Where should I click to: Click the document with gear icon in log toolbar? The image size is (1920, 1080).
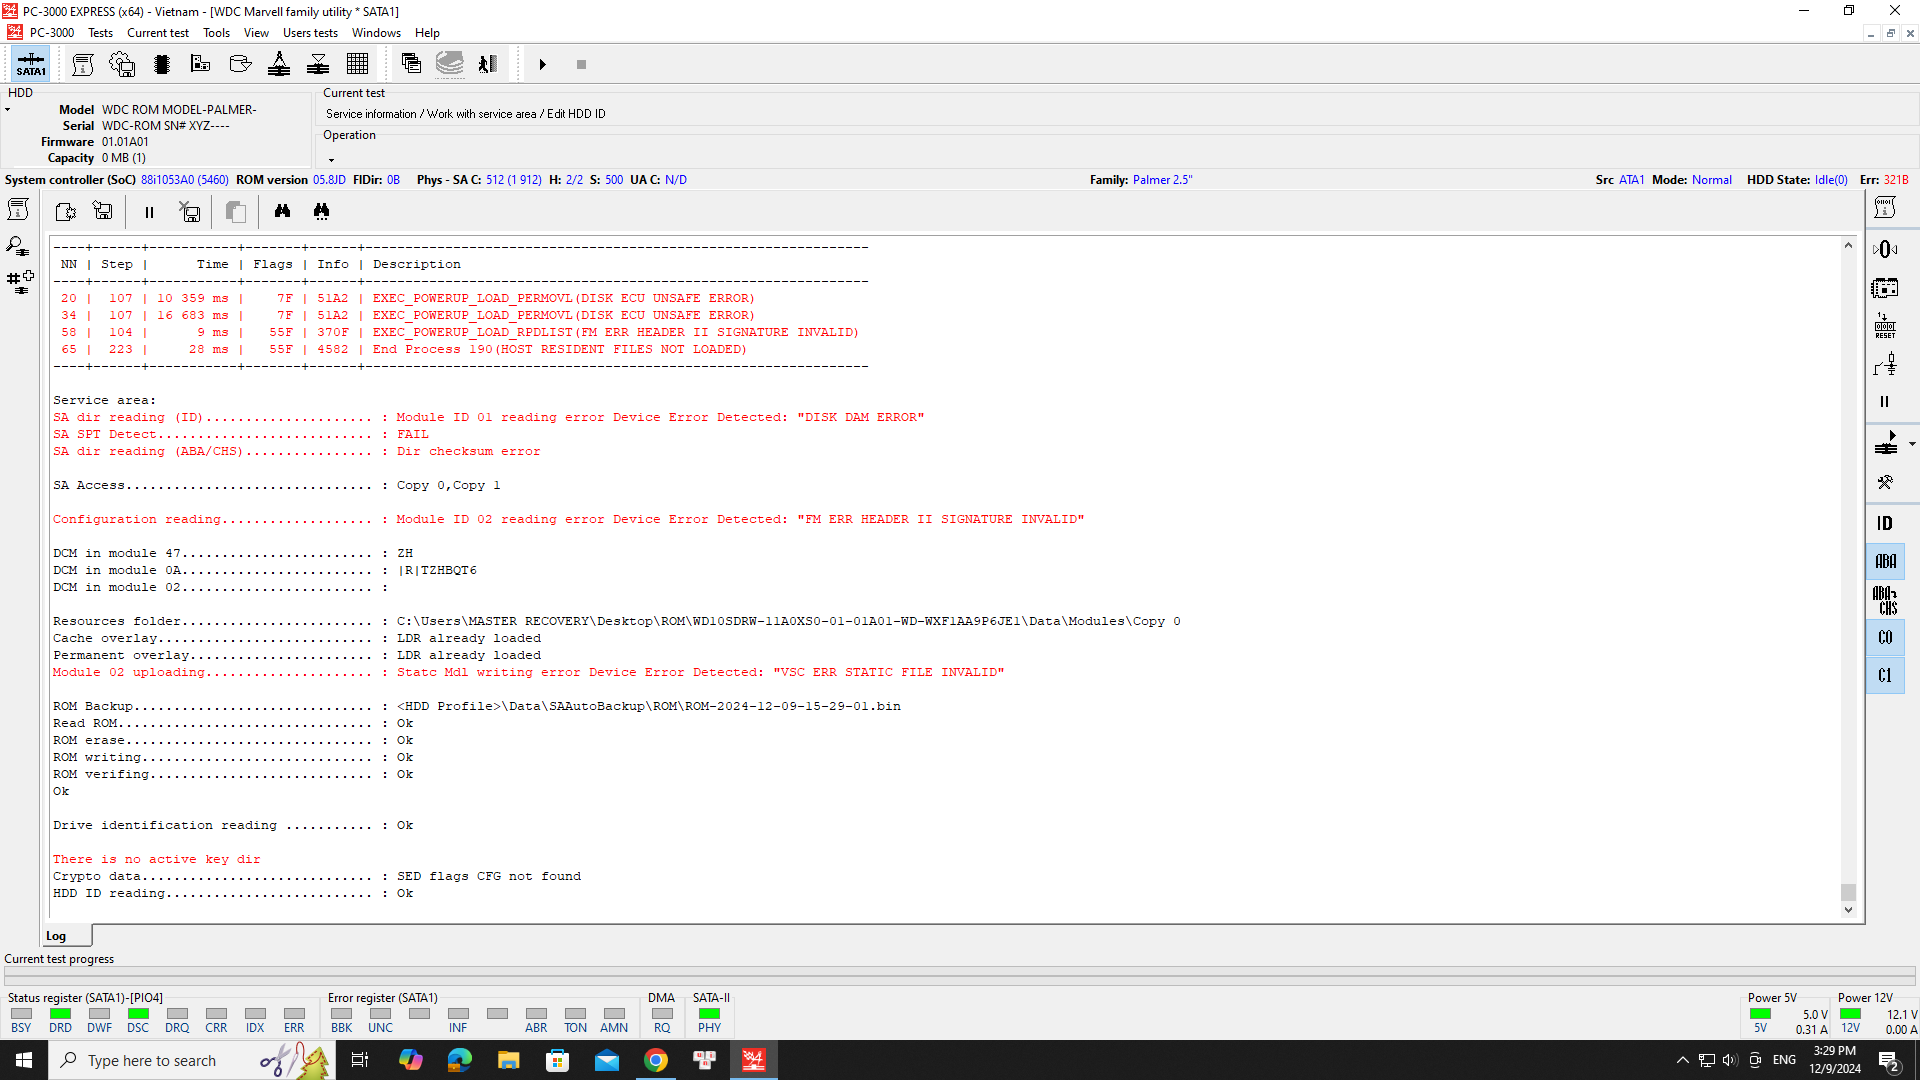click(x=65, y=211)
